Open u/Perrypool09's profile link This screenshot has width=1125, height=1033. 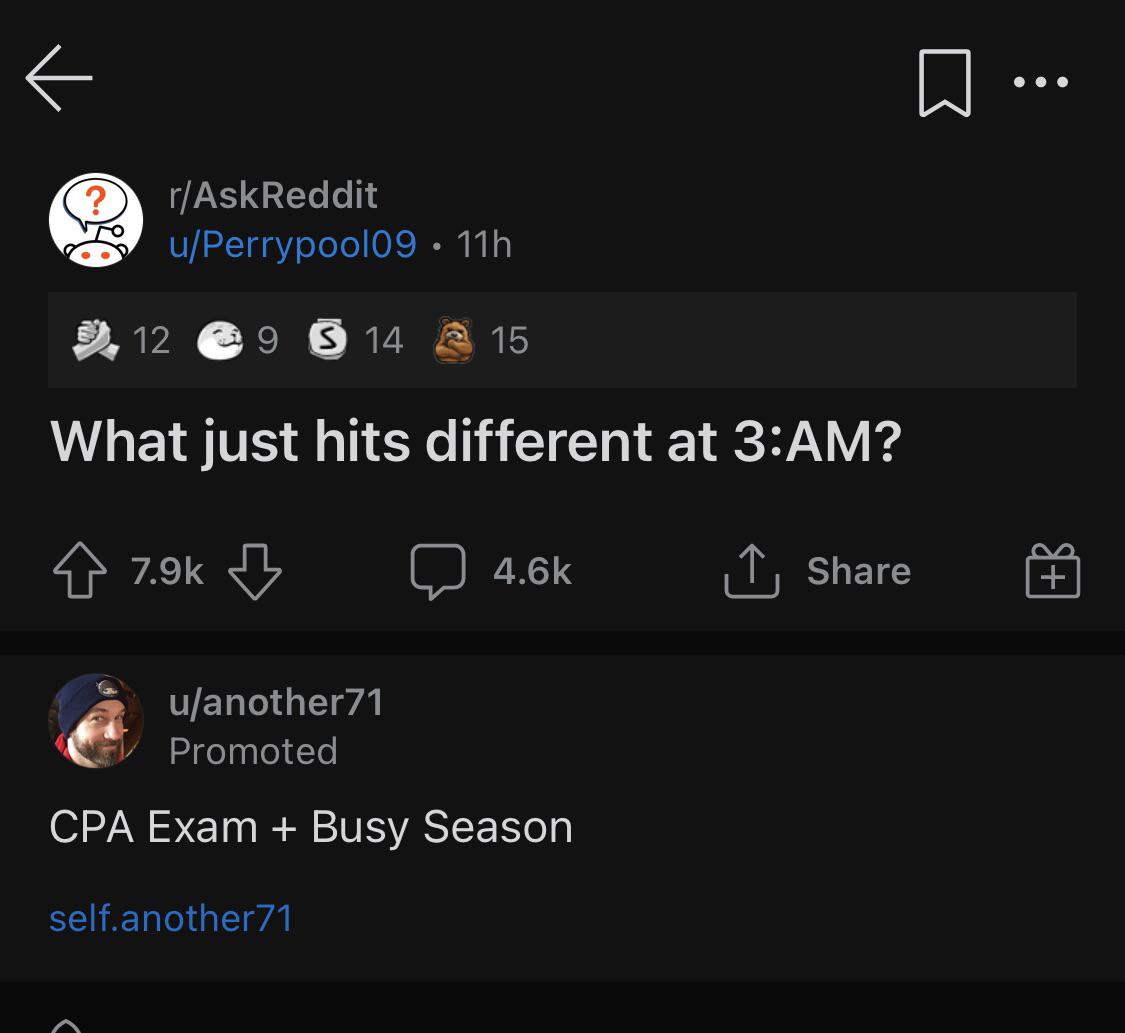click(x=293, y=244)
